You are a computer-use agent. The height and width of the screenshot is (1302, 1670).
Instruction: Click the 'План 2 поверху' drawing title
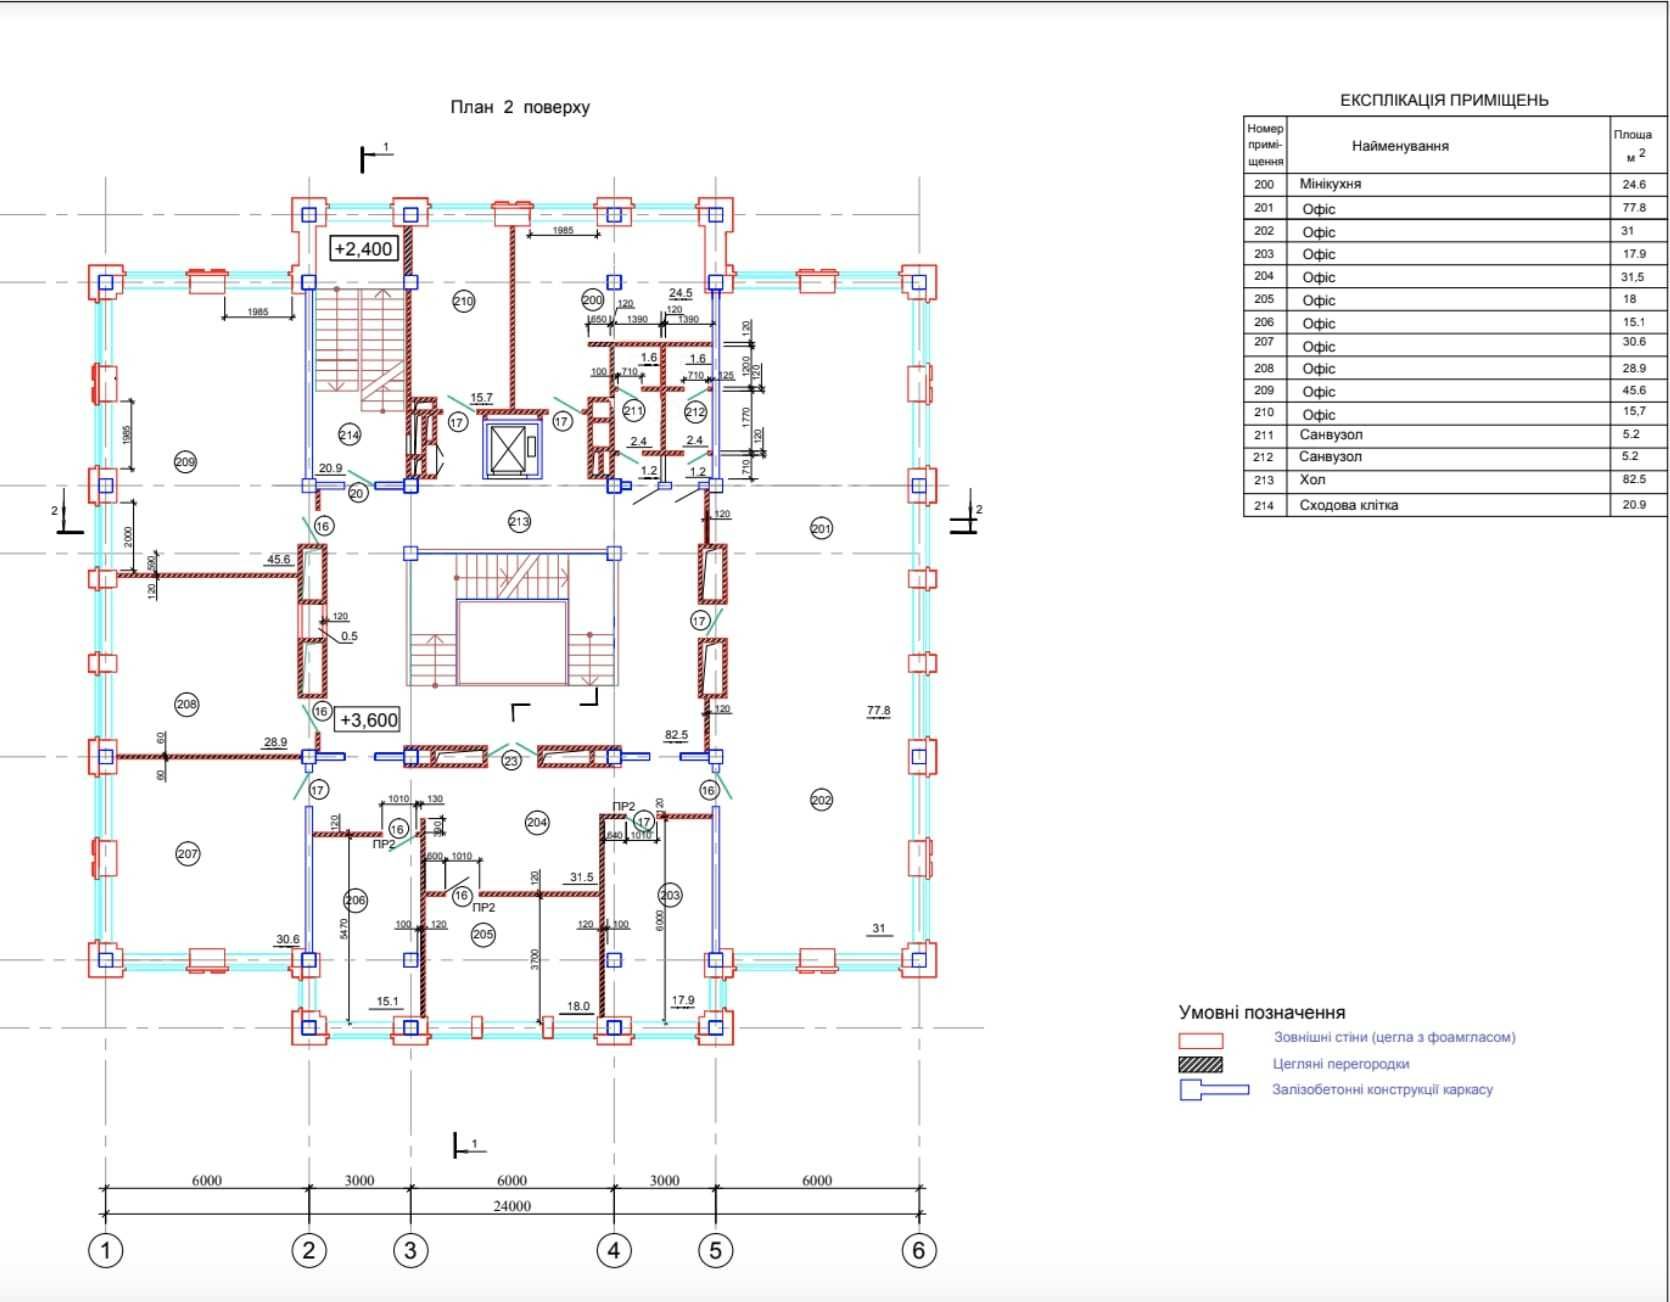tap(520, 107)
